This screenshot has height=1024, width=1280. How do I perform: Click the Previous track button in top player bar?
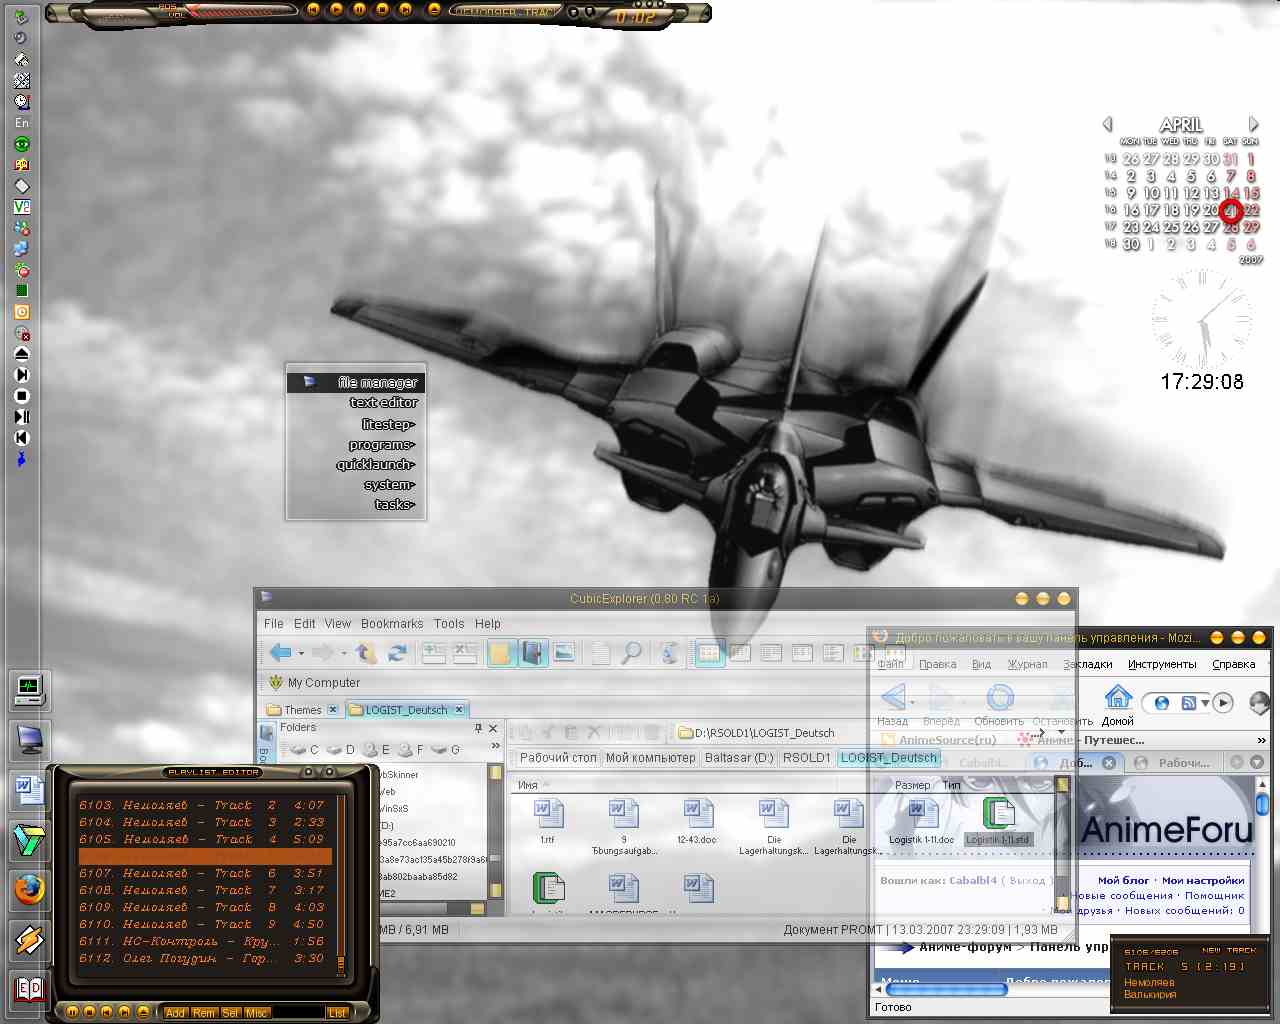coord(314,10)
